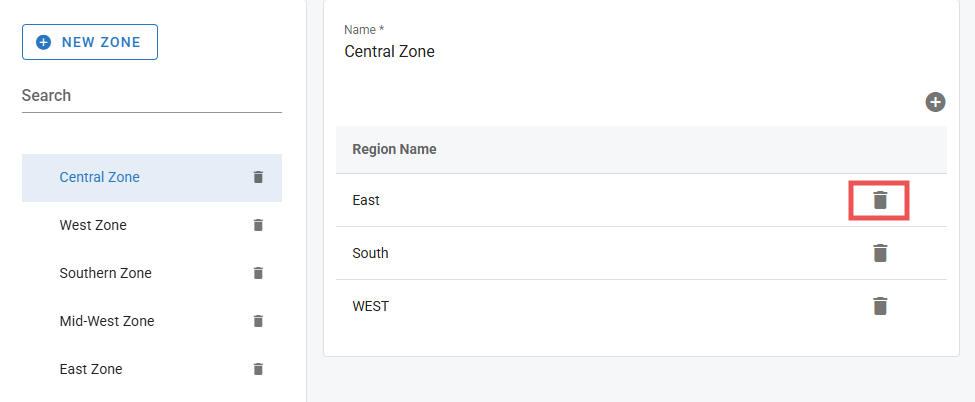Image resolution: width=975 pixels, height=402 pixels.
Task: Select the East region row text
Action: tap(366, 200)
